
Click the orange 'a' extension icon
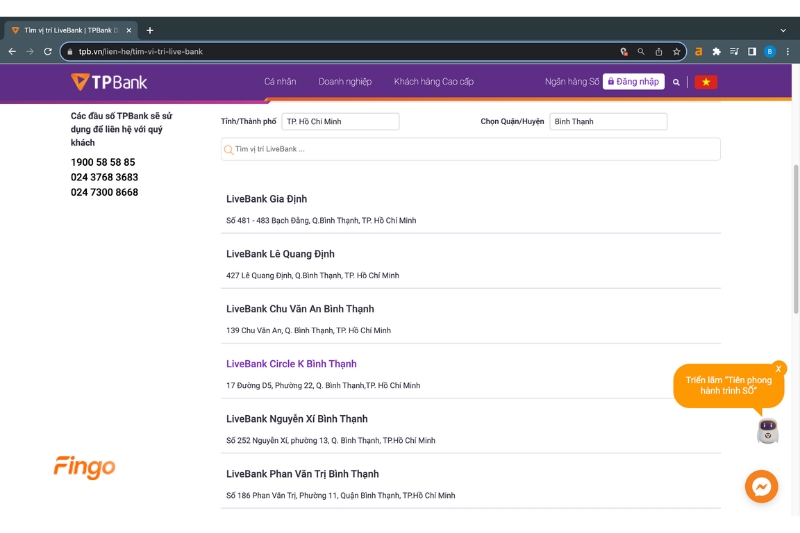point(698,52)
